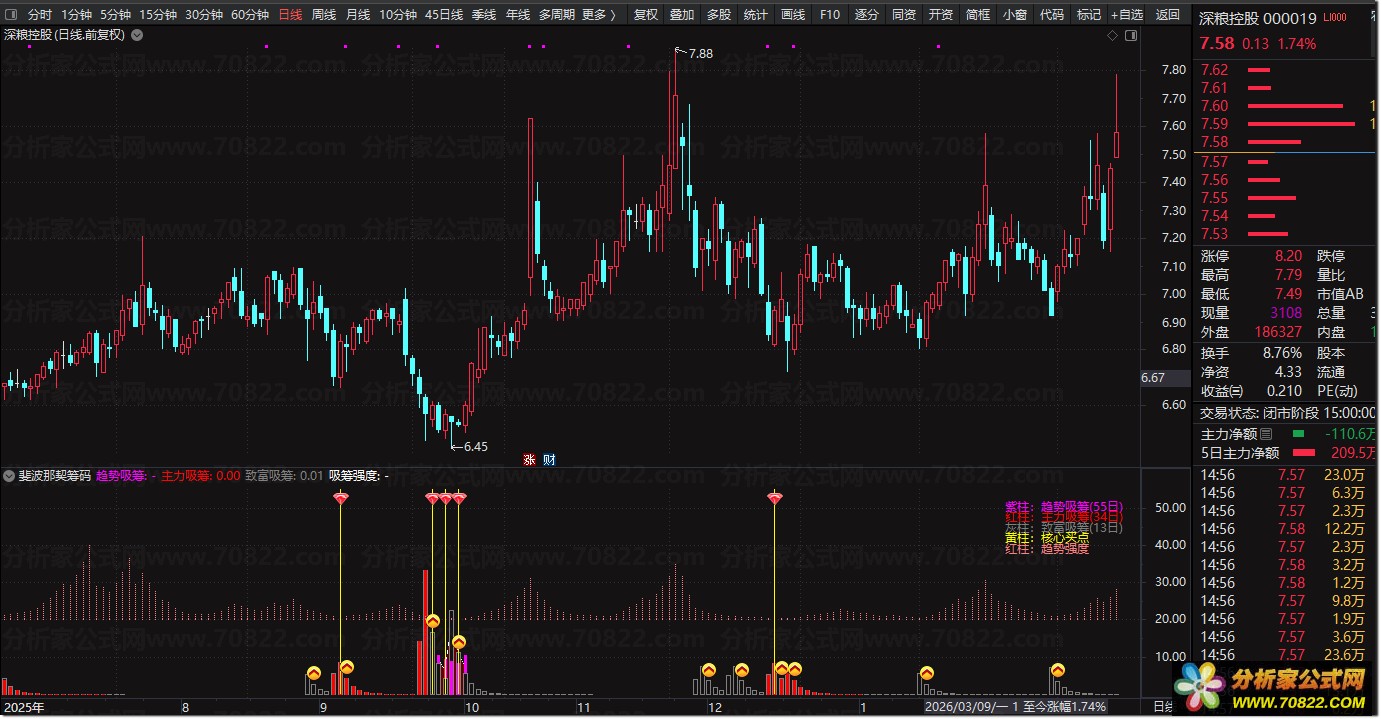Expand 更多 period options
Viewport: 1382px width, 719px height.
click(x=598, y=15)
